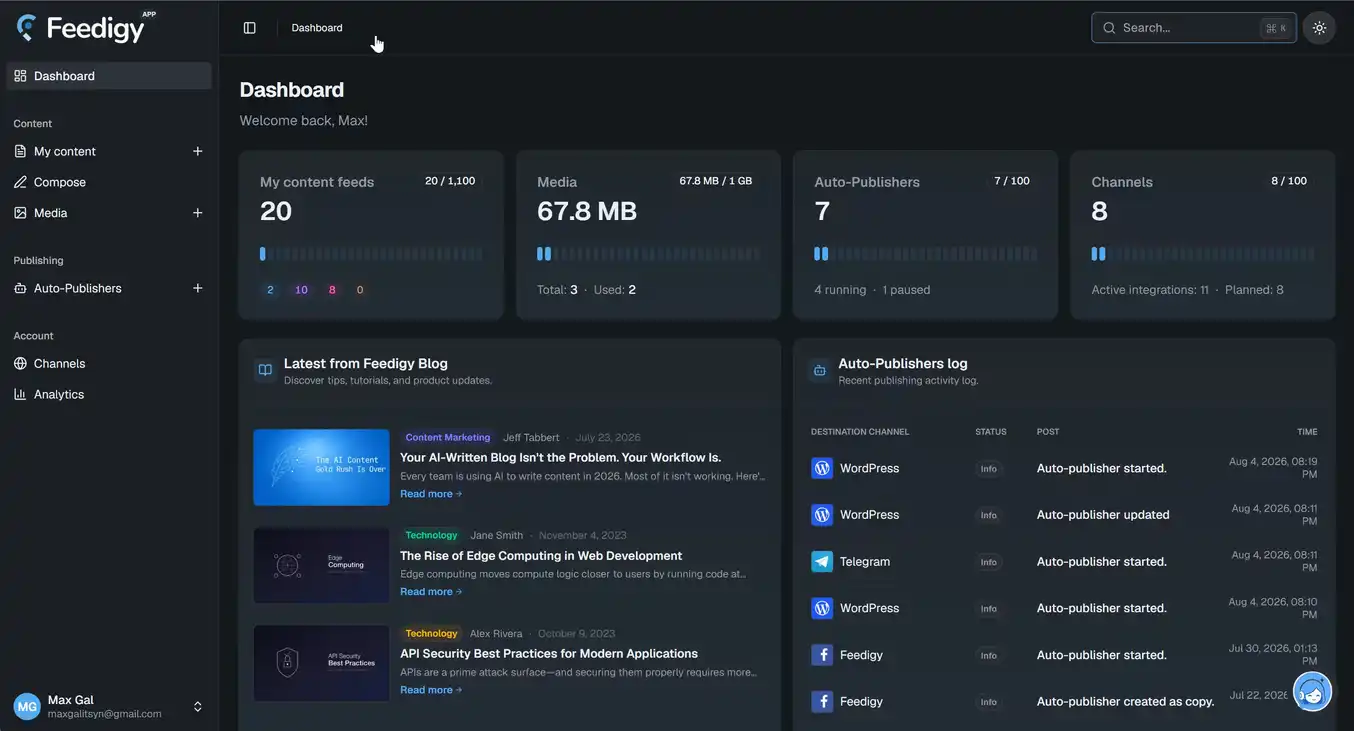Focus the Search field
The height and width of the screenshot is (731, 1354).
coord(1194,28)
